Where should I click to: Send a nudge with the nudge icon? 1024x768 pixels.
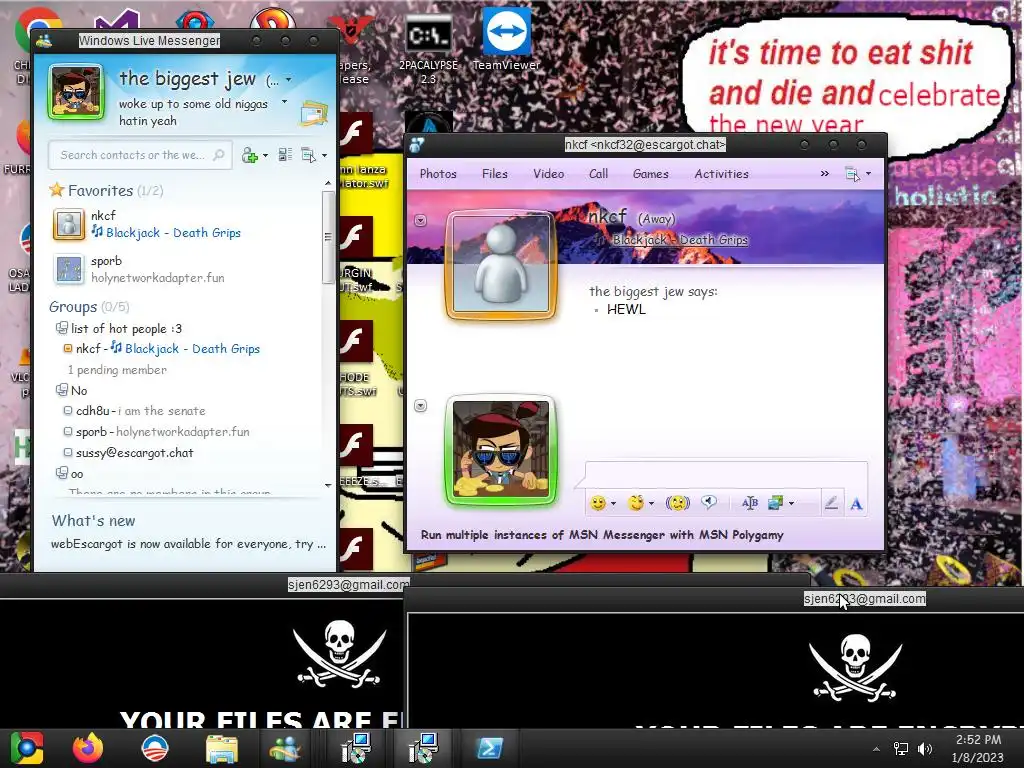pyautogui.click(x=678, y=503)
